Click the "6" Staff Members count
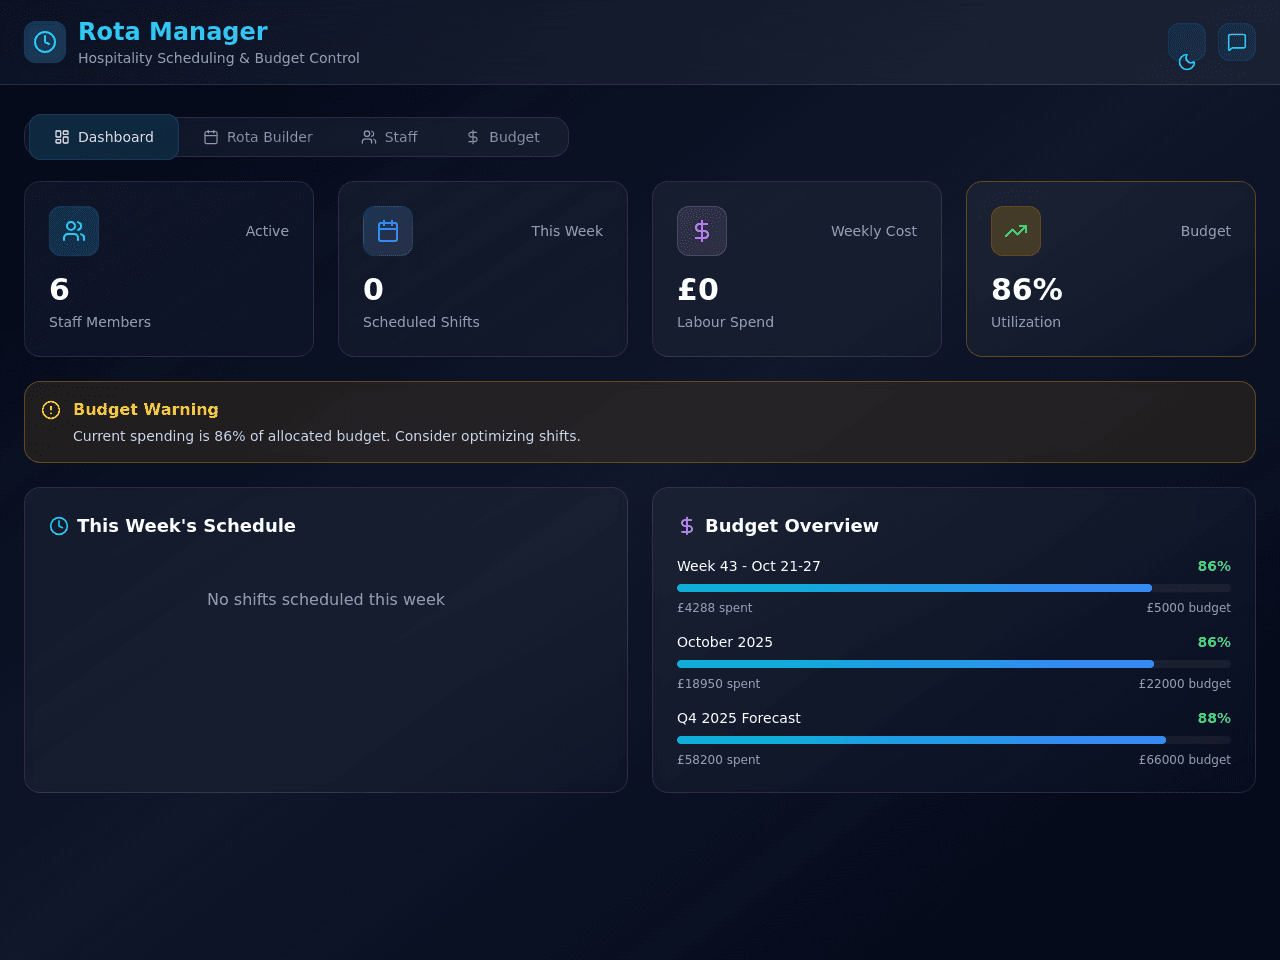Image resolution: width=1280 pixels, height=960 pixels. [x=59, y=289]
